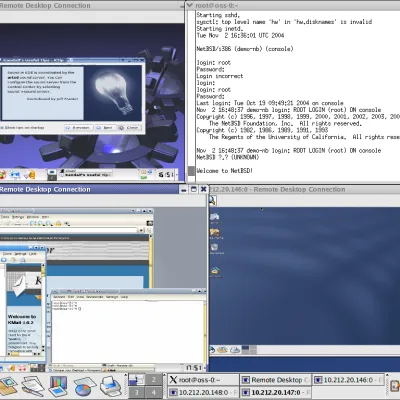Open View menu in remote Konsole window

coord(80,297)
